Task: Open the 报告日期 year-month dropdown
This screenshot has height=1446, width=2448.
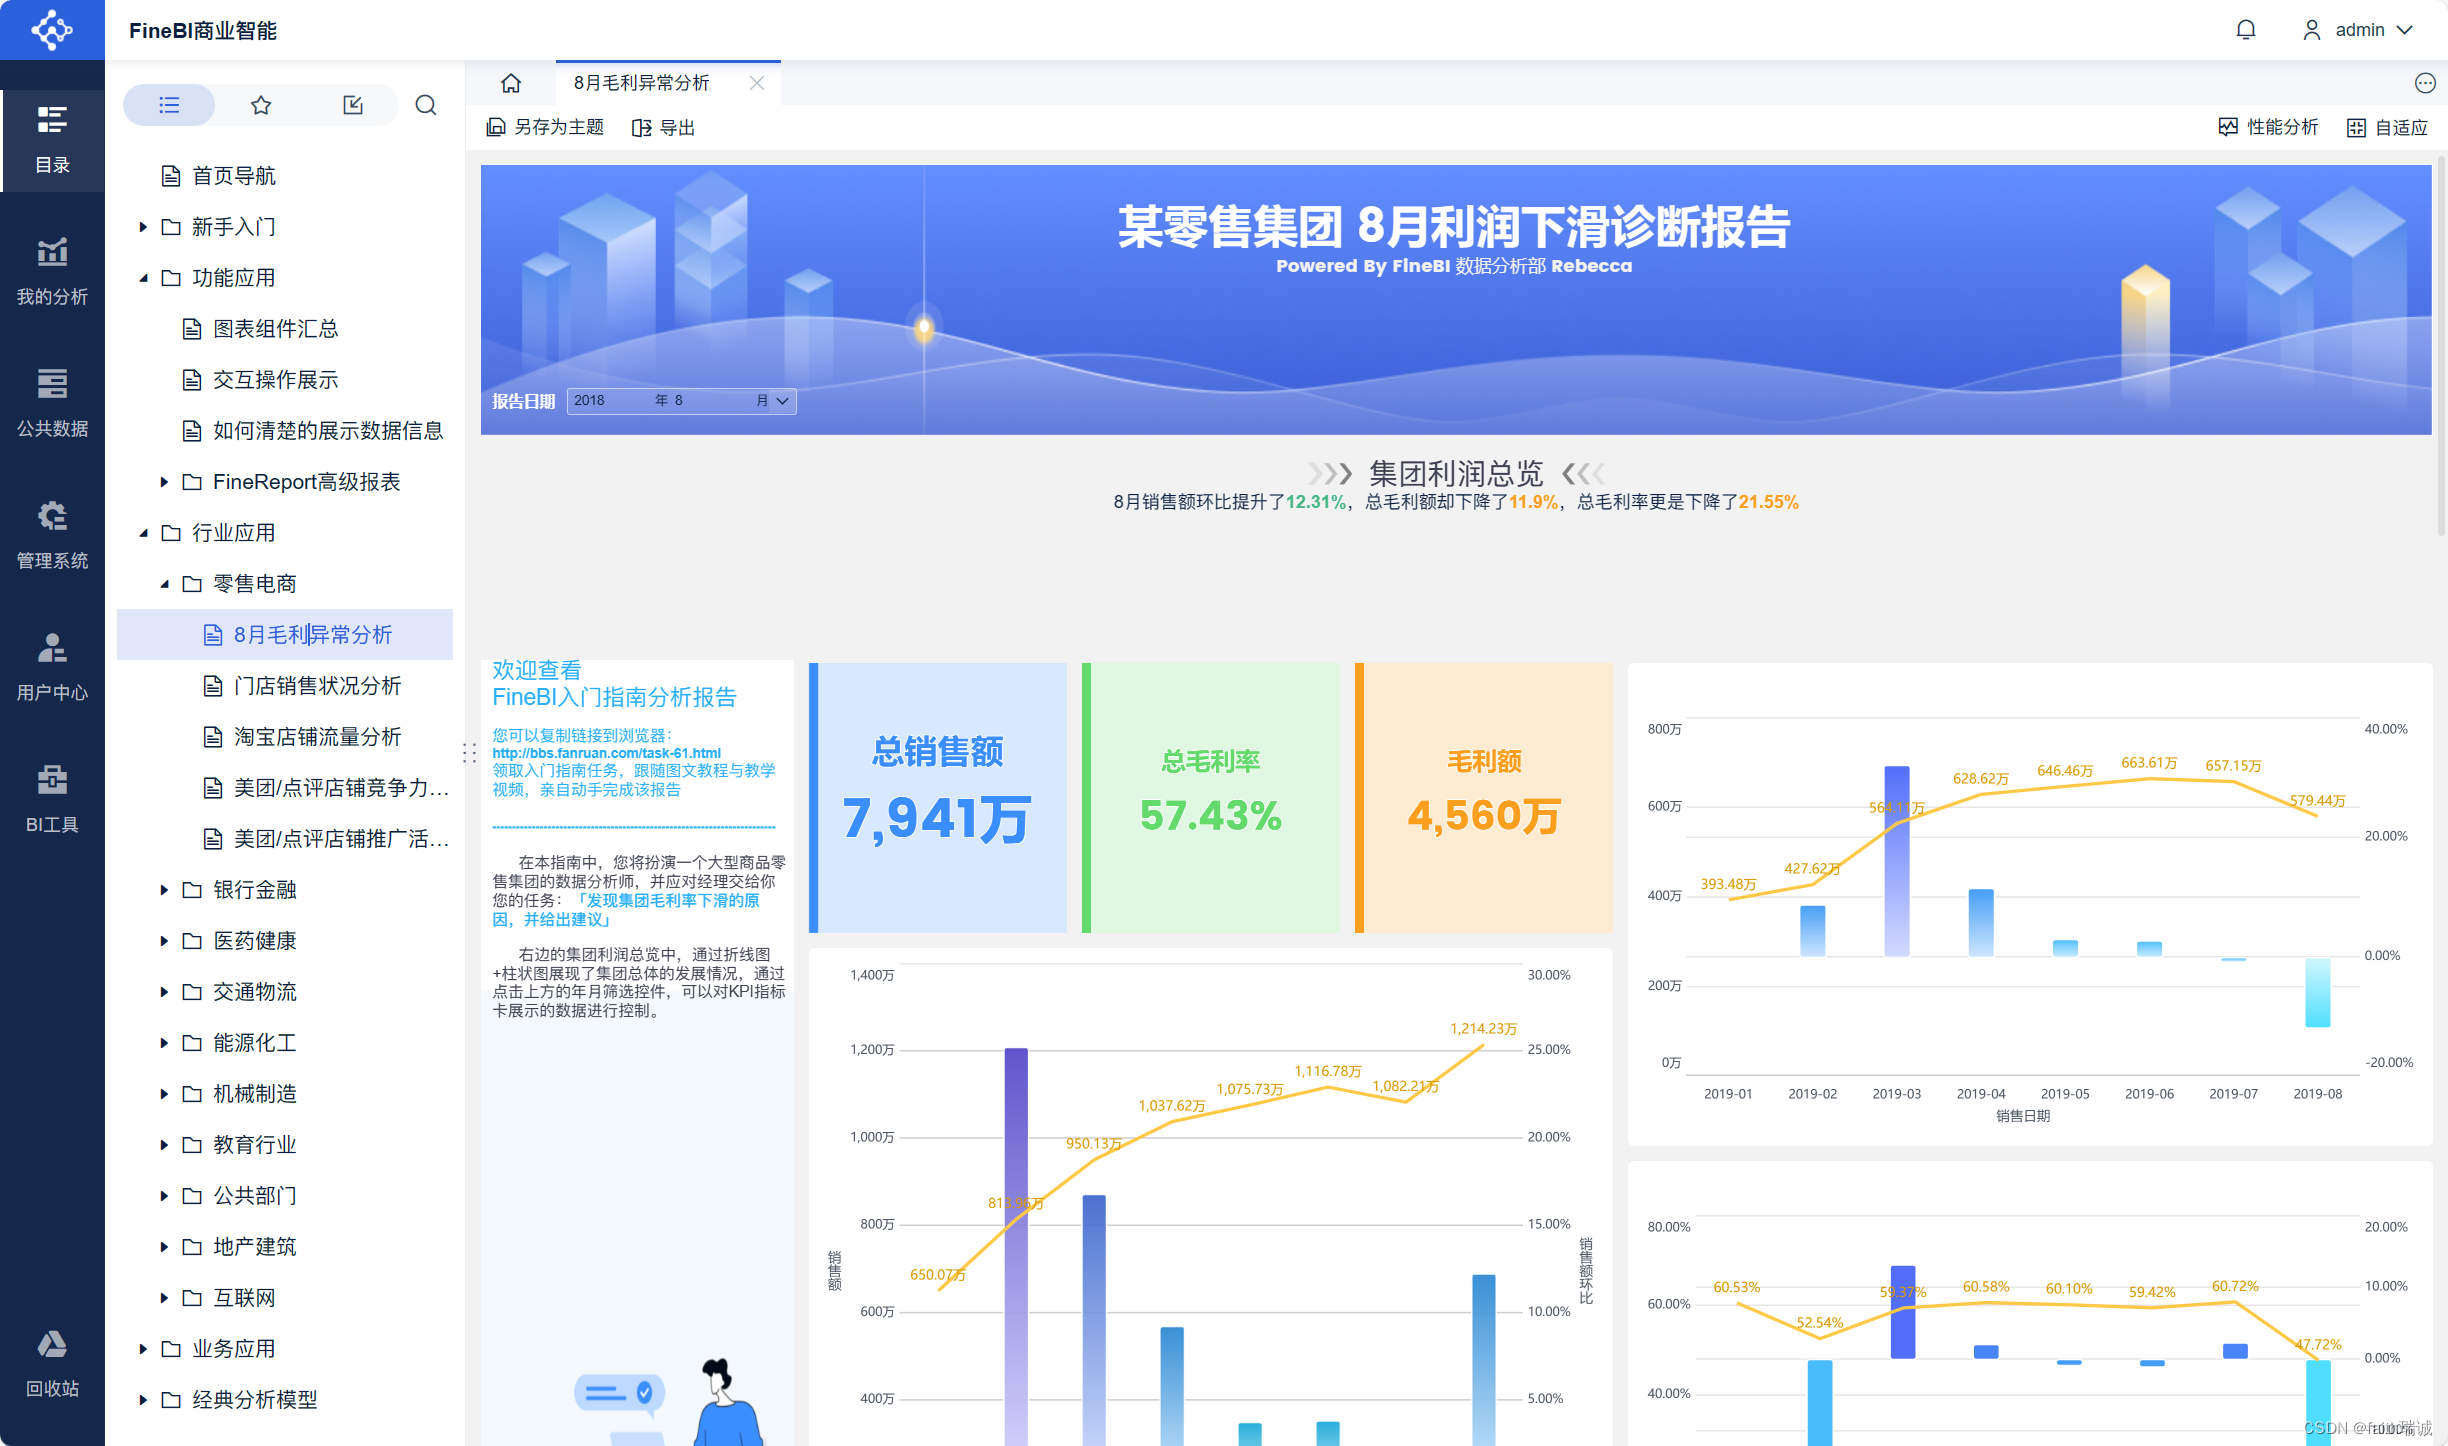Action: pos(681,401)
